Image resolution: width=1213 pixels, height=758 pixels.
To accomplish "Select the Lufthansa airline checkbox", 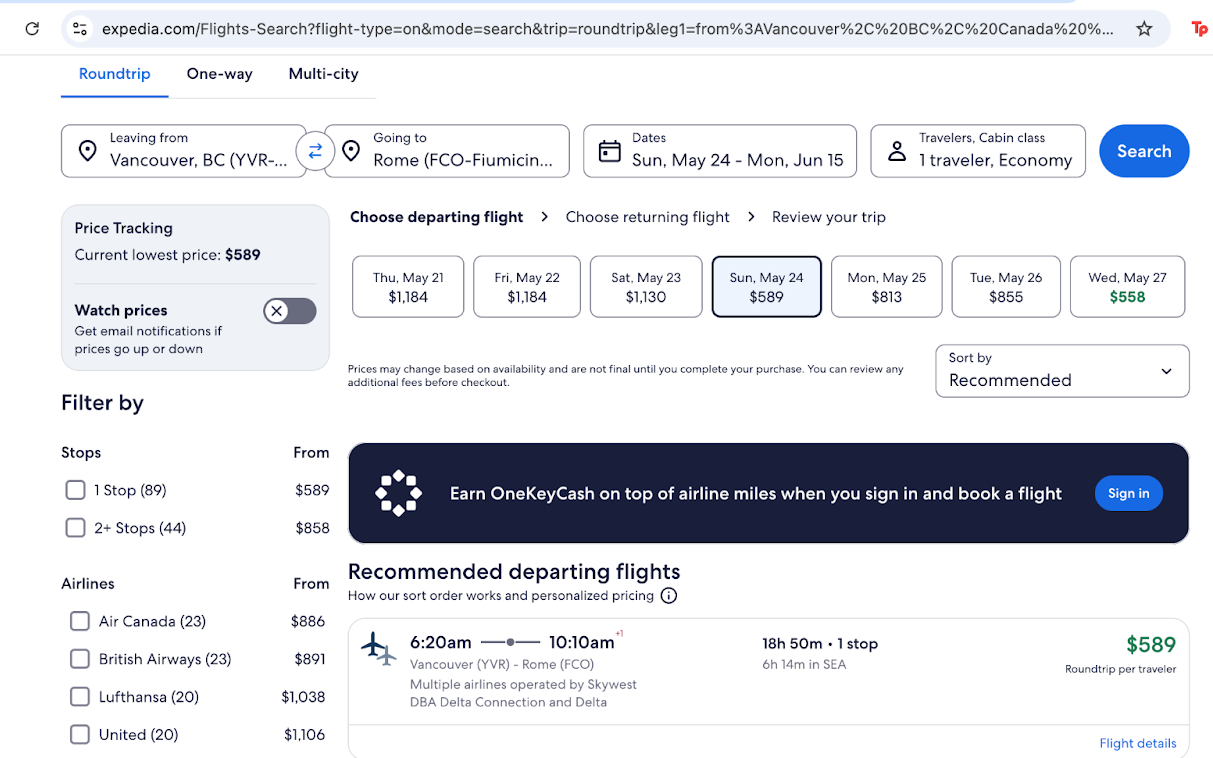I will coord(80,697).
